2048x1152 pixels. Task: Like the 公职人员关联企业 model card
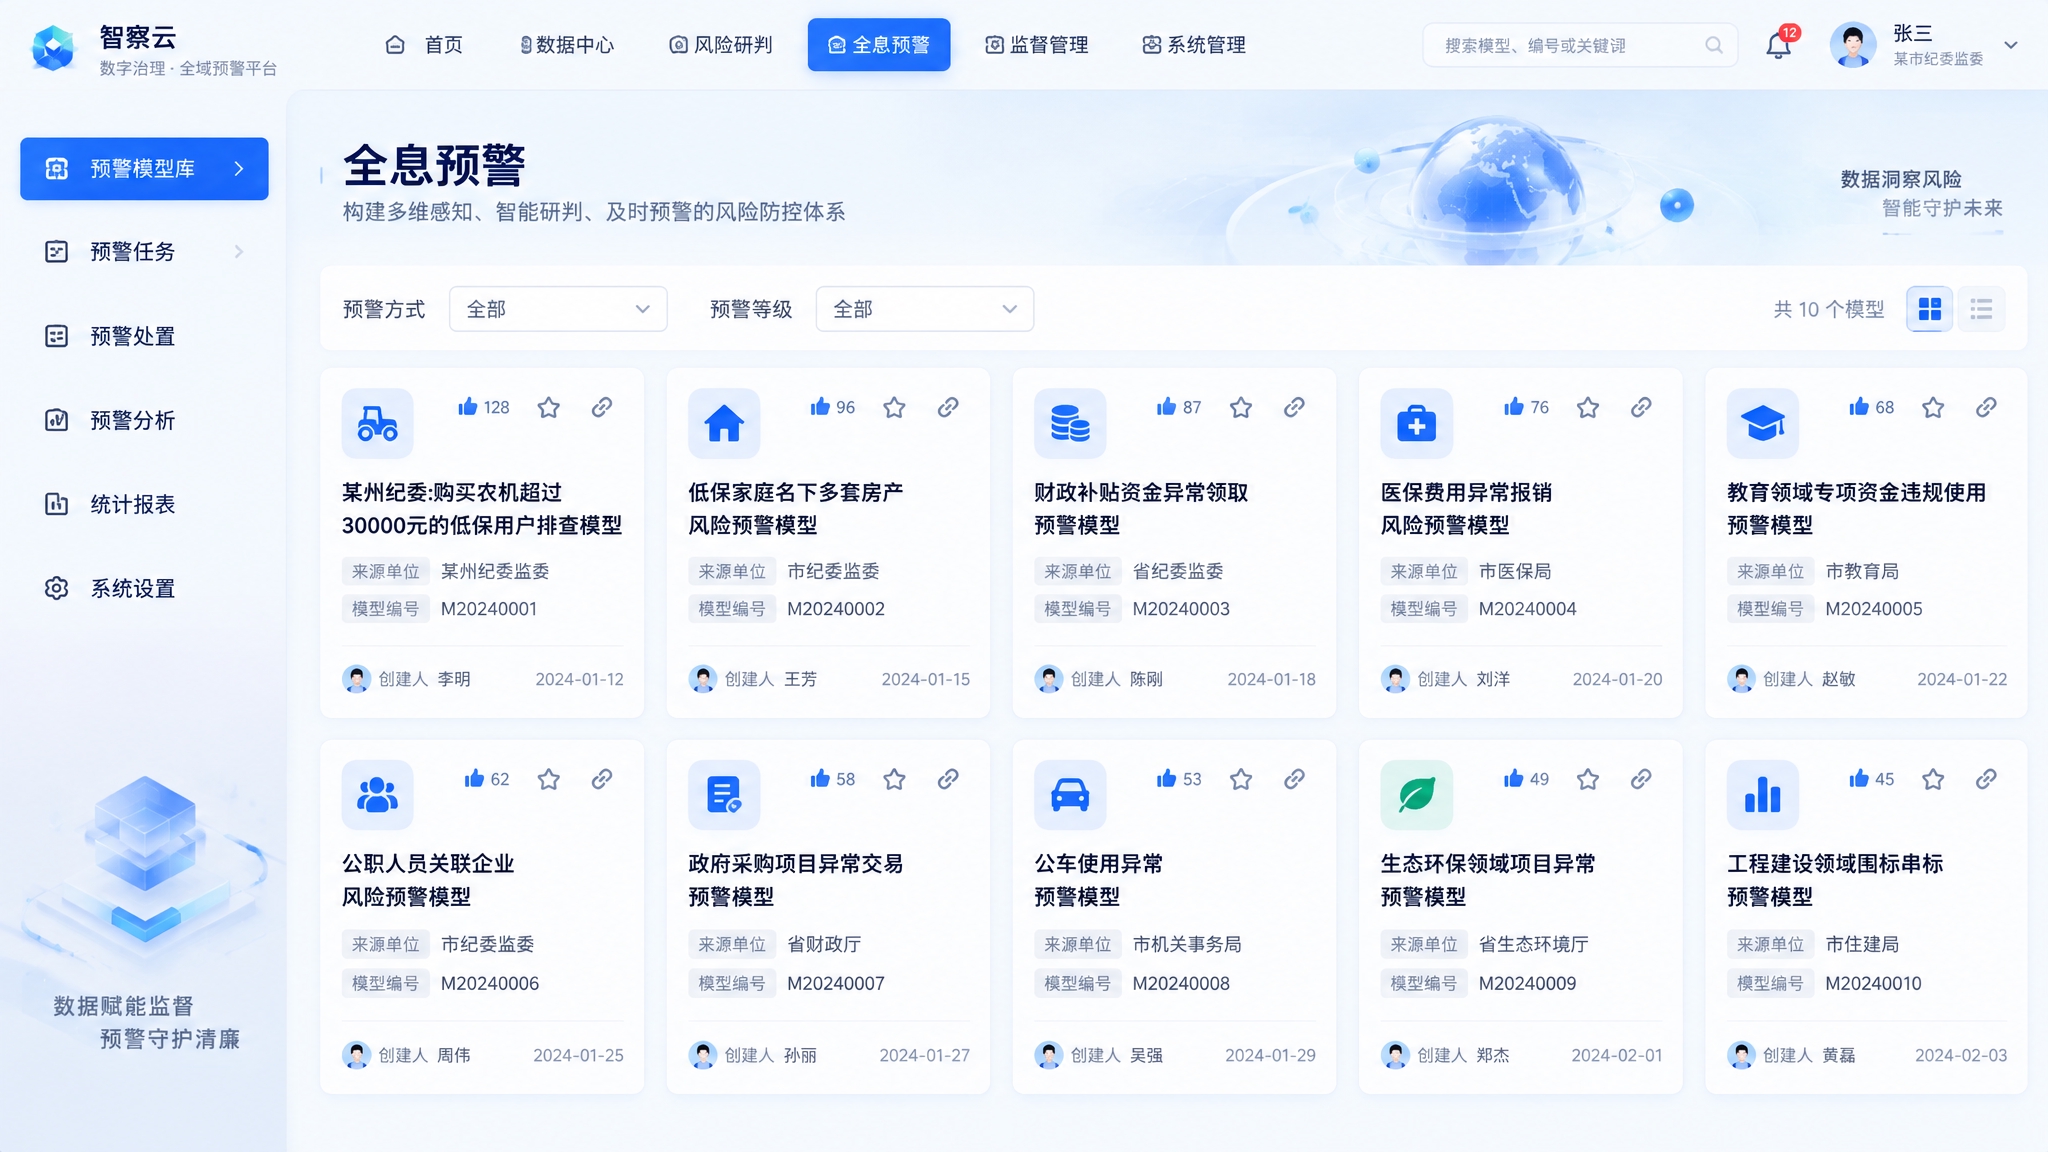click(x=474, y=778)
